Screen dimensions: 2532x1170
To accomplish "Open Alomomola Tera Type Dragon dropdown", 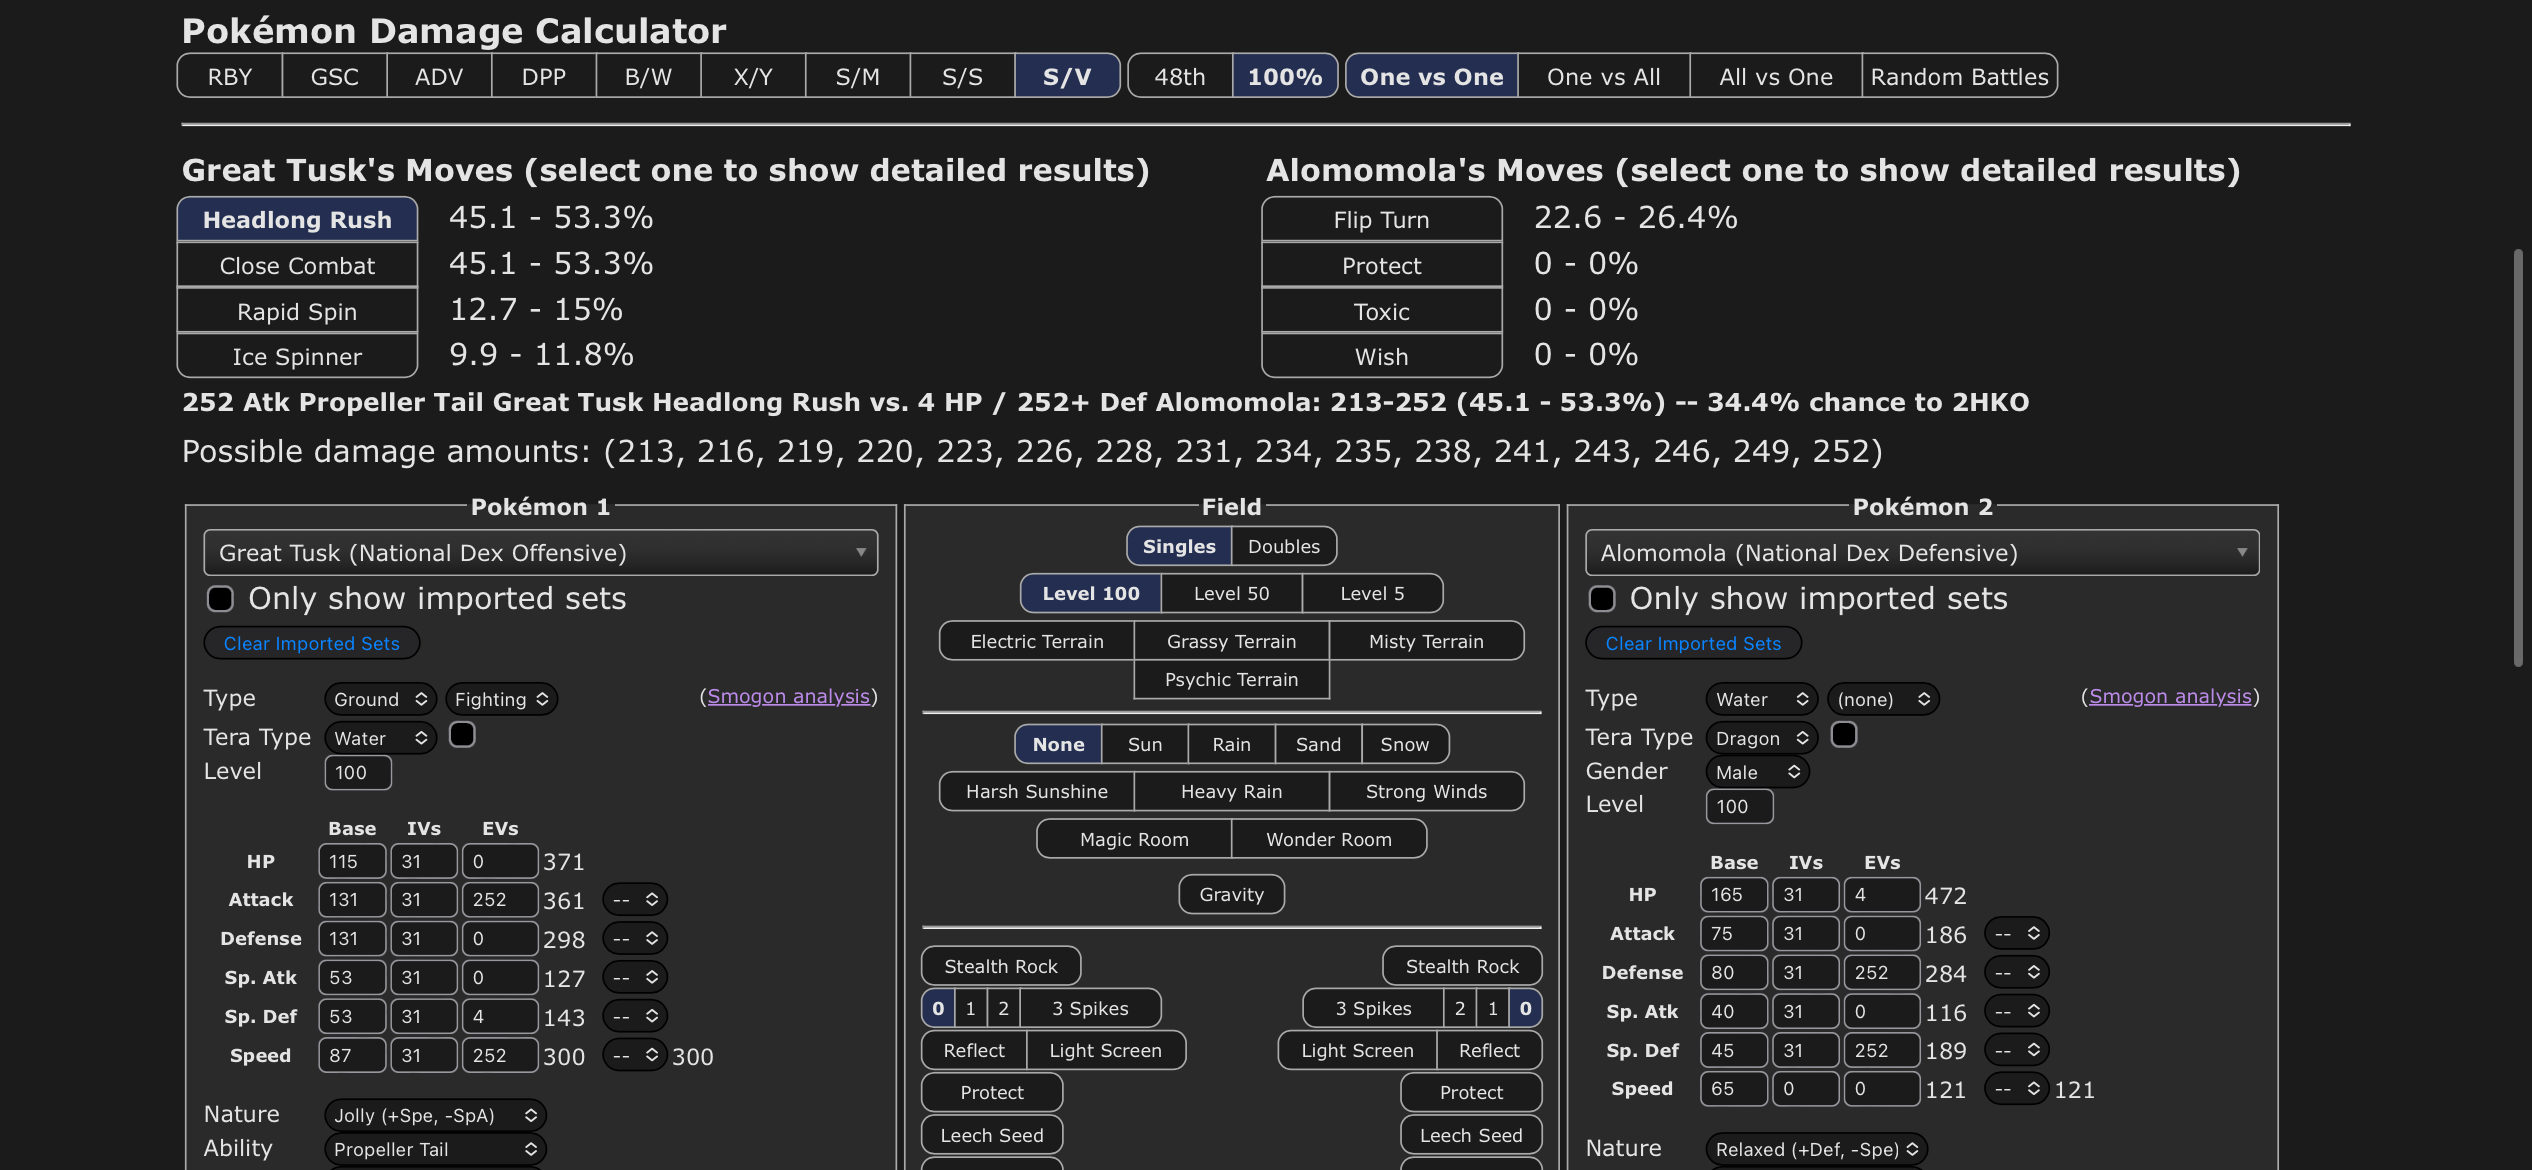I will (1762, 738).
